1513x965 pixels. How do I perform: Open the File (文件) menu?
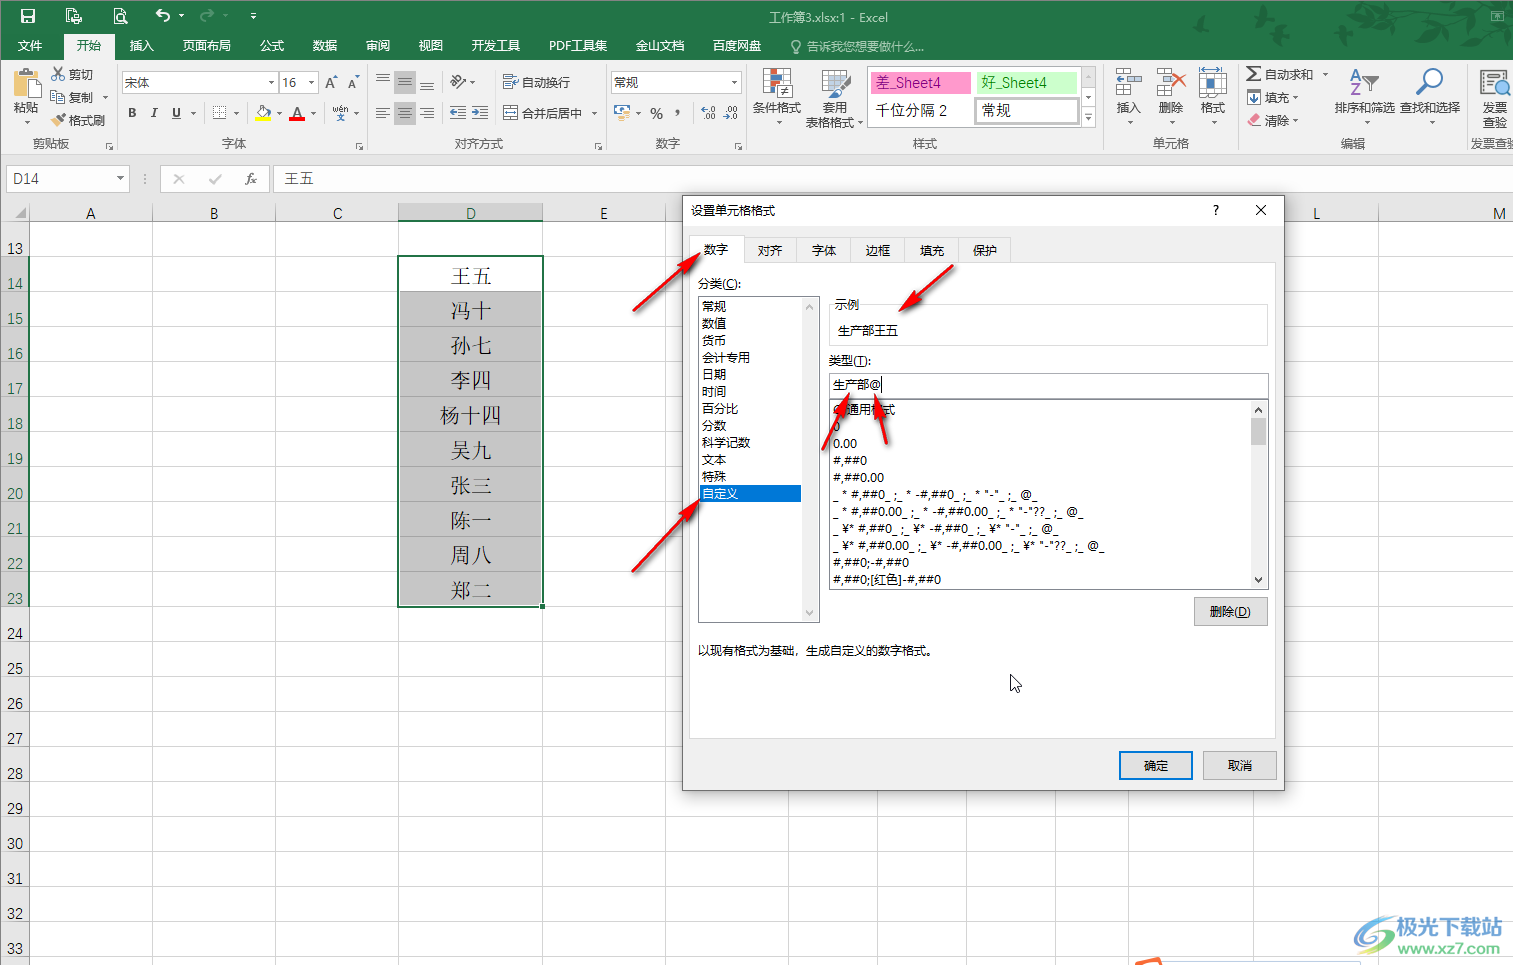click(30, 45)
